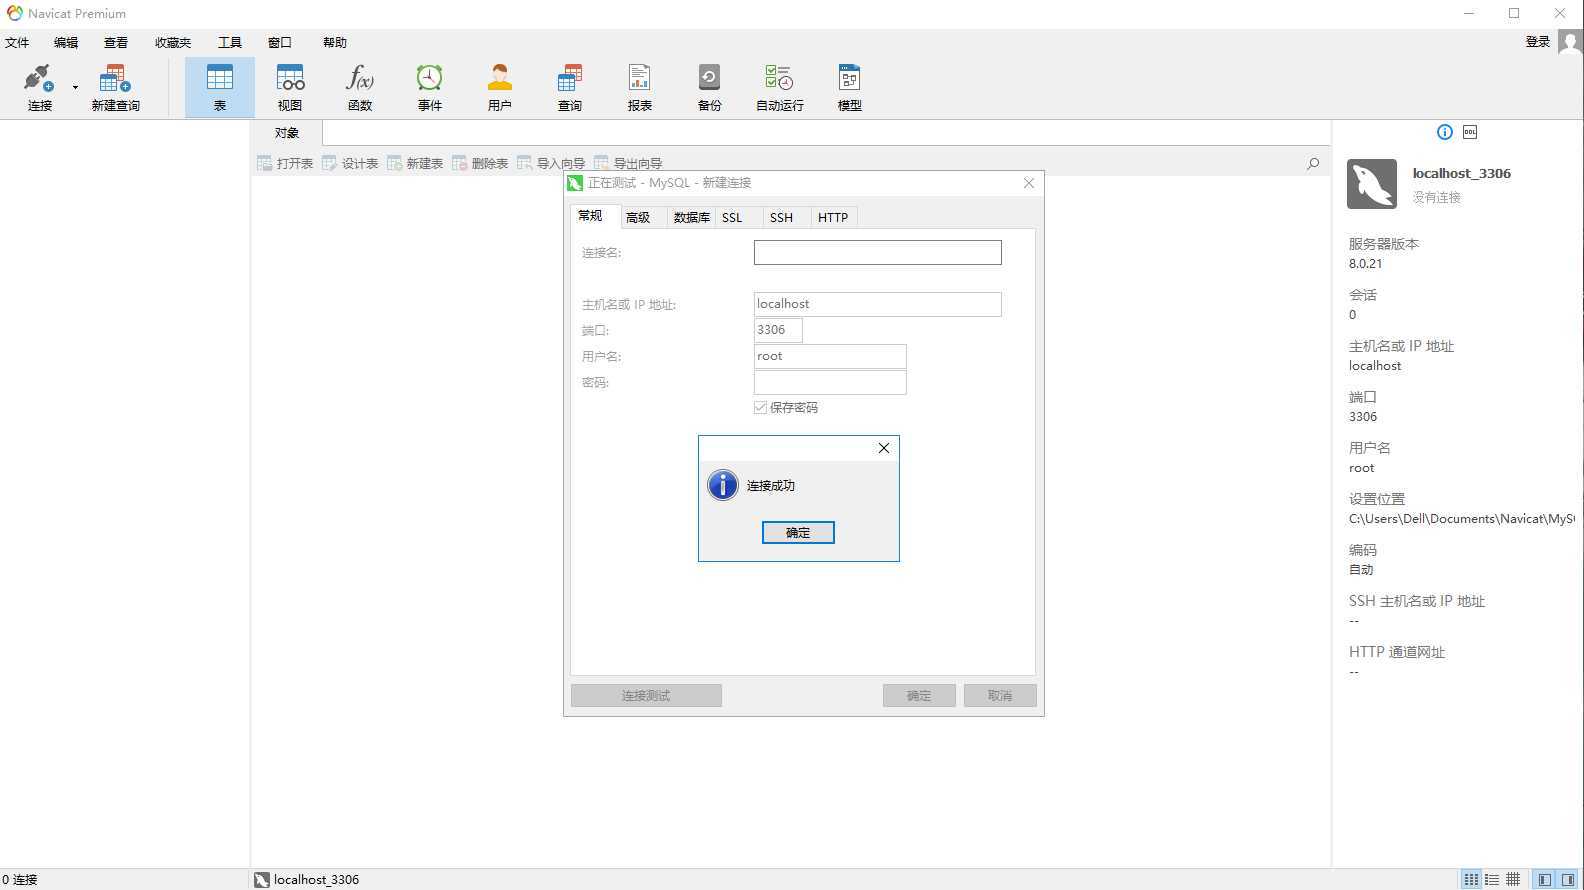The height and width of the screenshot is (890, 1584).
Task: Click the host field containing localhost
Action: 877,304
